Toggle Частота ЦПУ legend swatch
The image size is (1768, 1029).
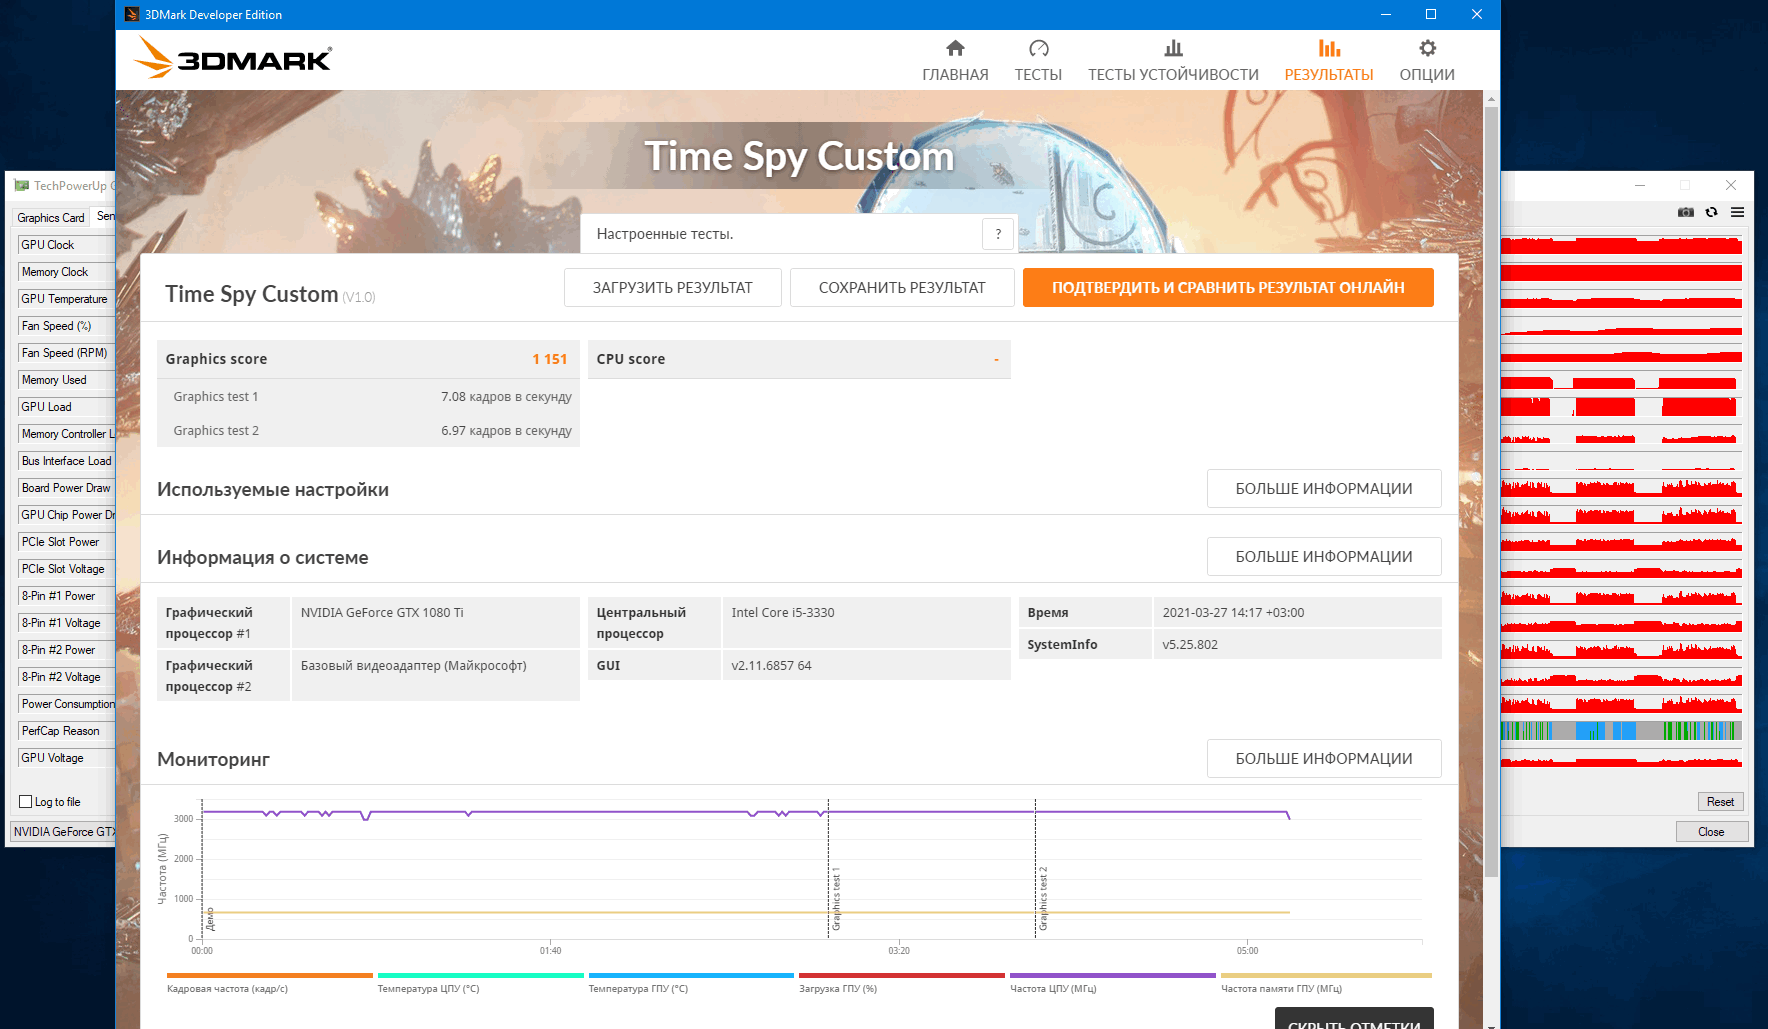click(x=1113, y=975)
